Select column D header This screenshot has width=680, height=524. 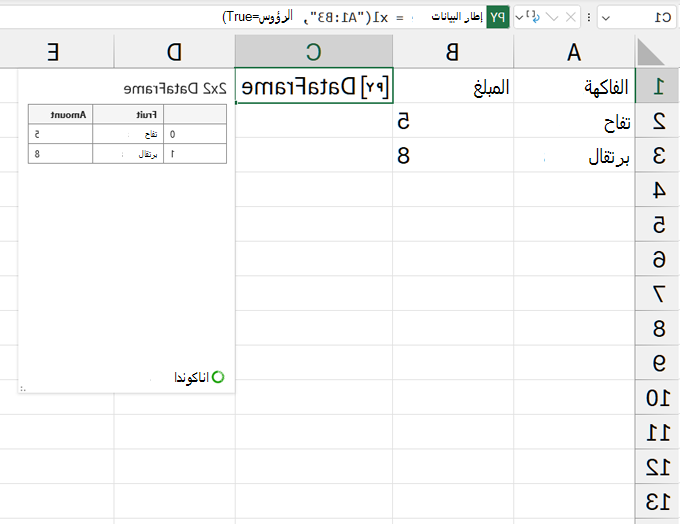(174, 52)
